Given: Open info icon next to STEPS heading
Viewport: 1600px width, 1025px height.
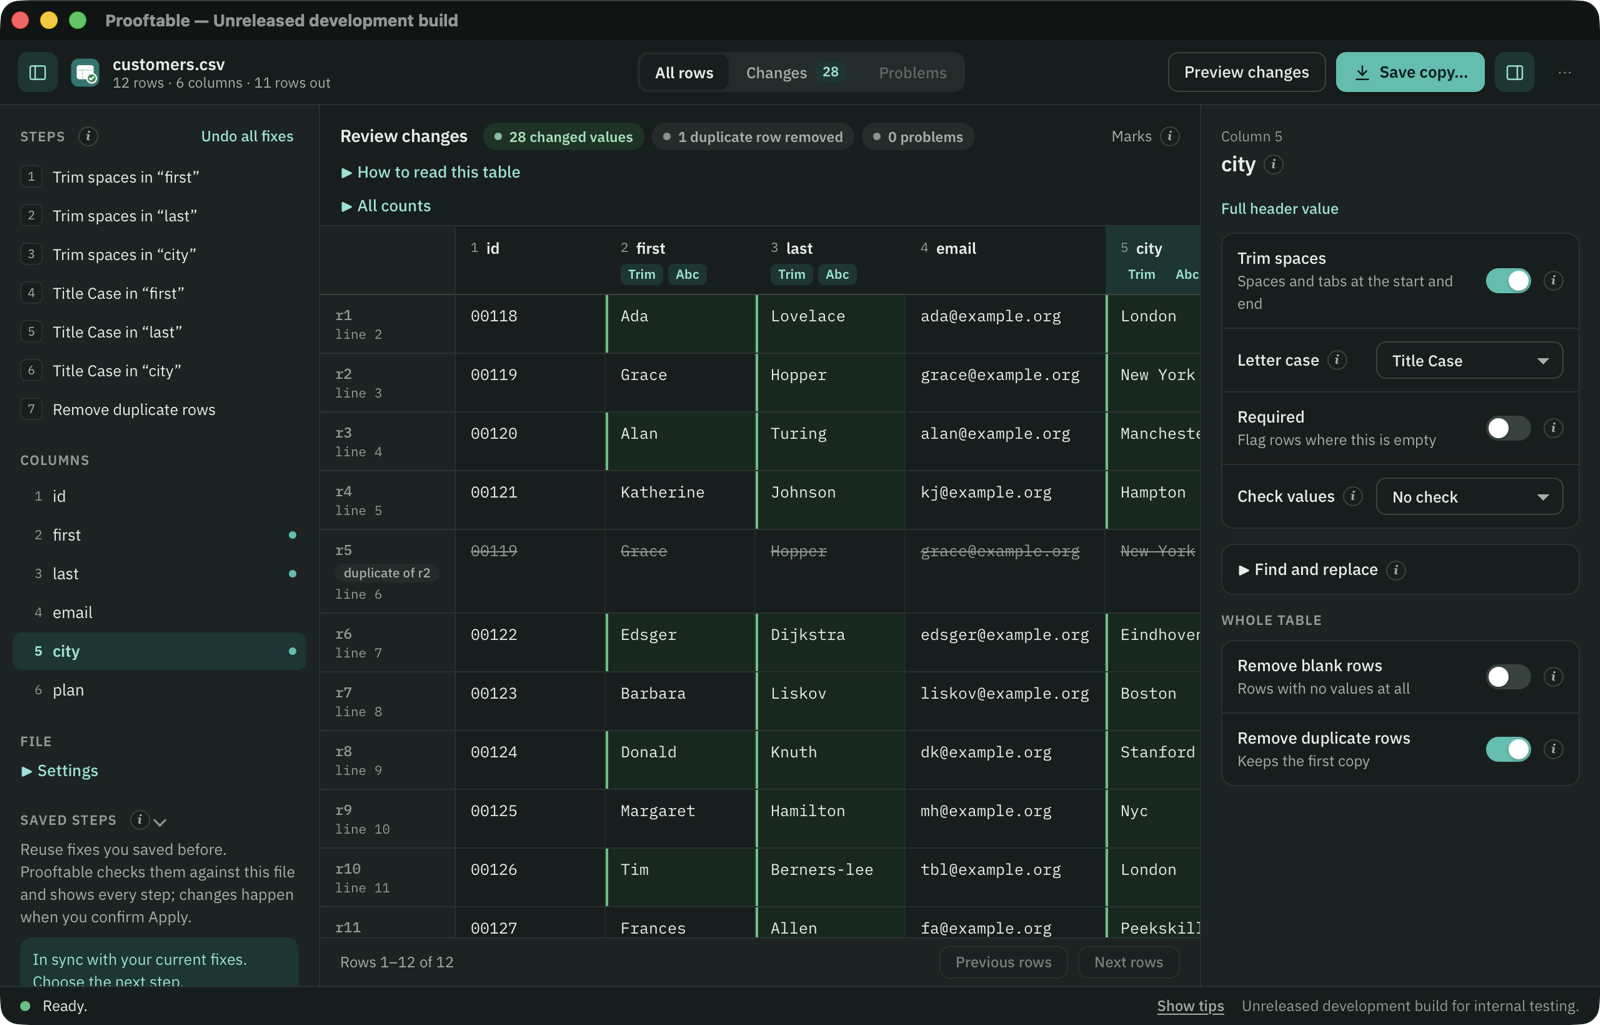Looking at the screenshot, I should click(88, 136).
